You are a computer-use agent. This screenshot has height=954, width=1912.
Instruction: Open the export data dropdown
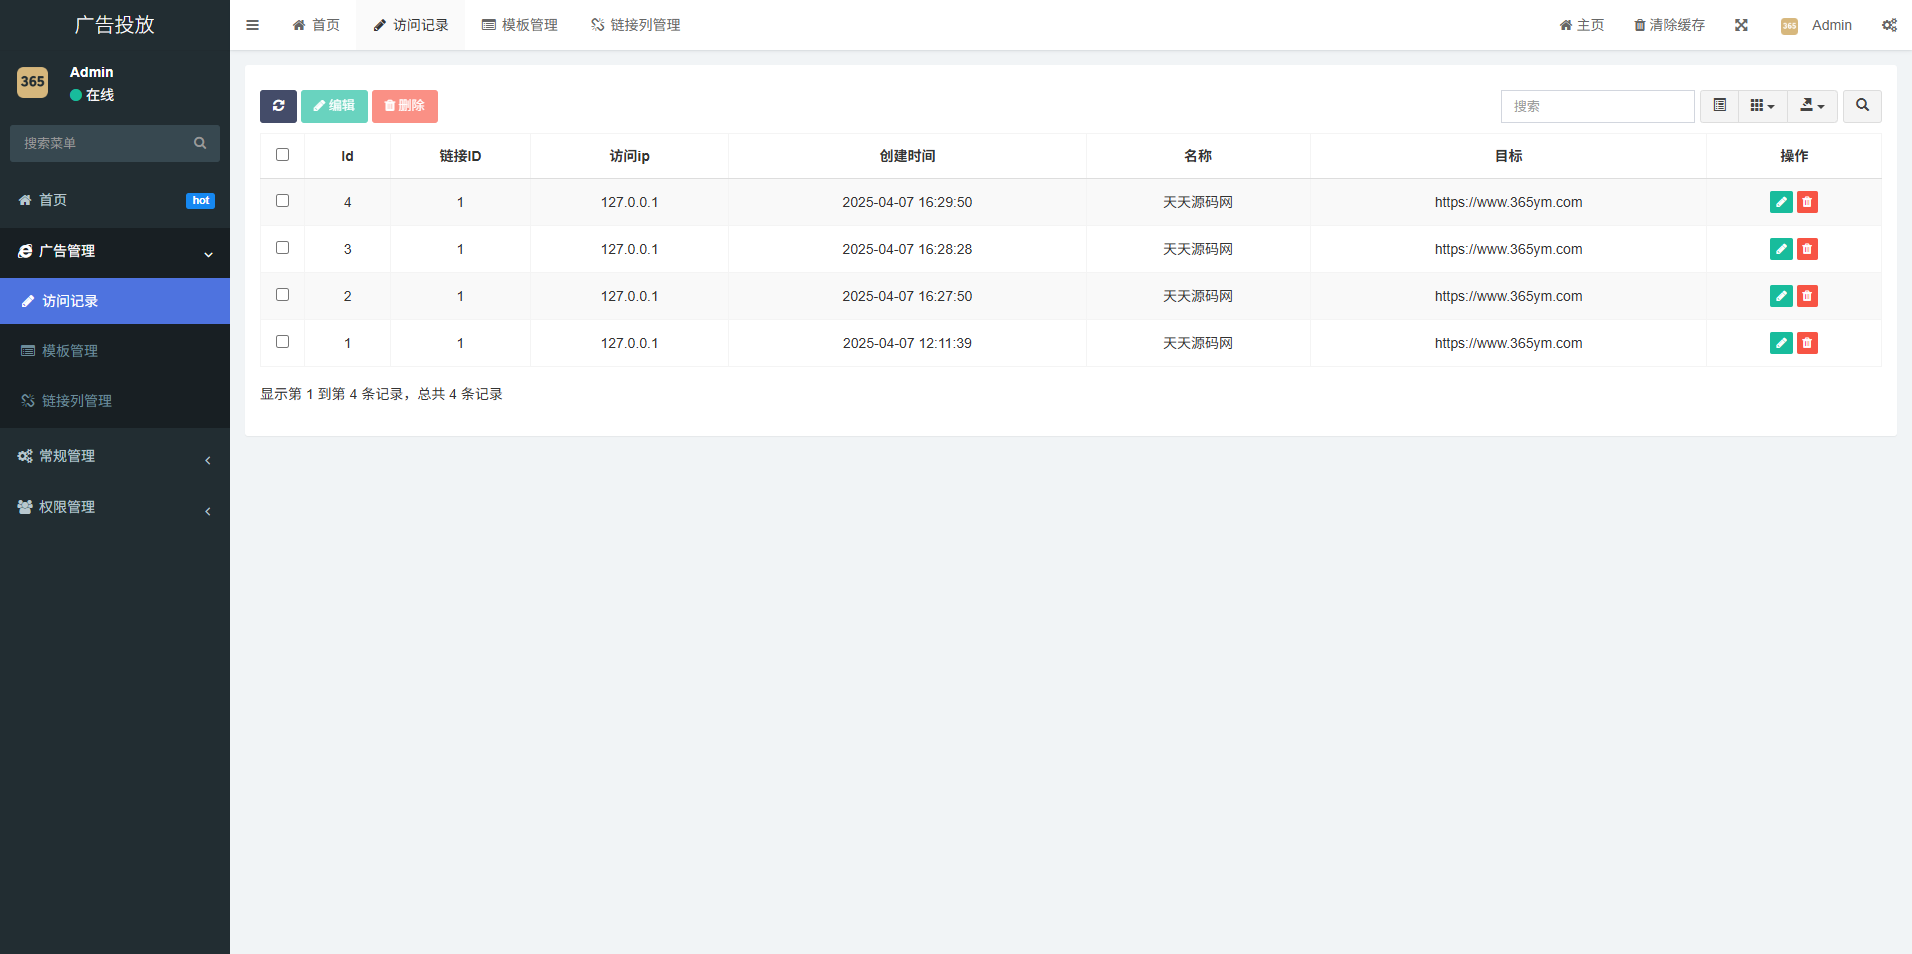[x=1812, y=106]
